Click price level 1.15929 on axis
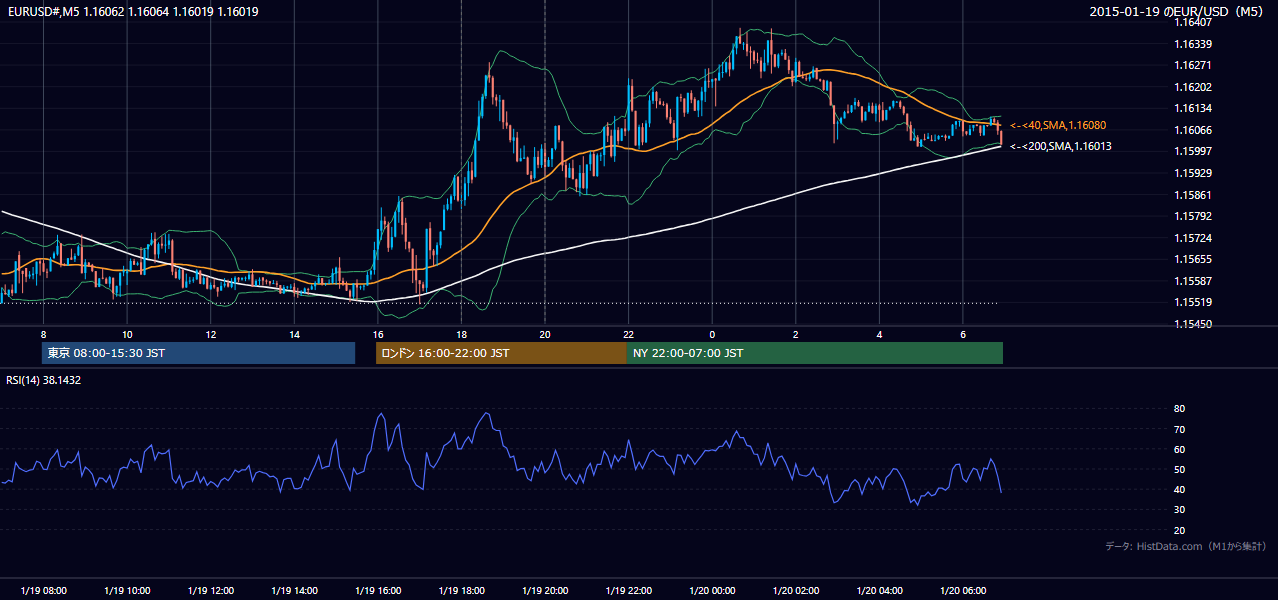Viewport: 1278px width, 600px height. click(x=1193, y=173)
